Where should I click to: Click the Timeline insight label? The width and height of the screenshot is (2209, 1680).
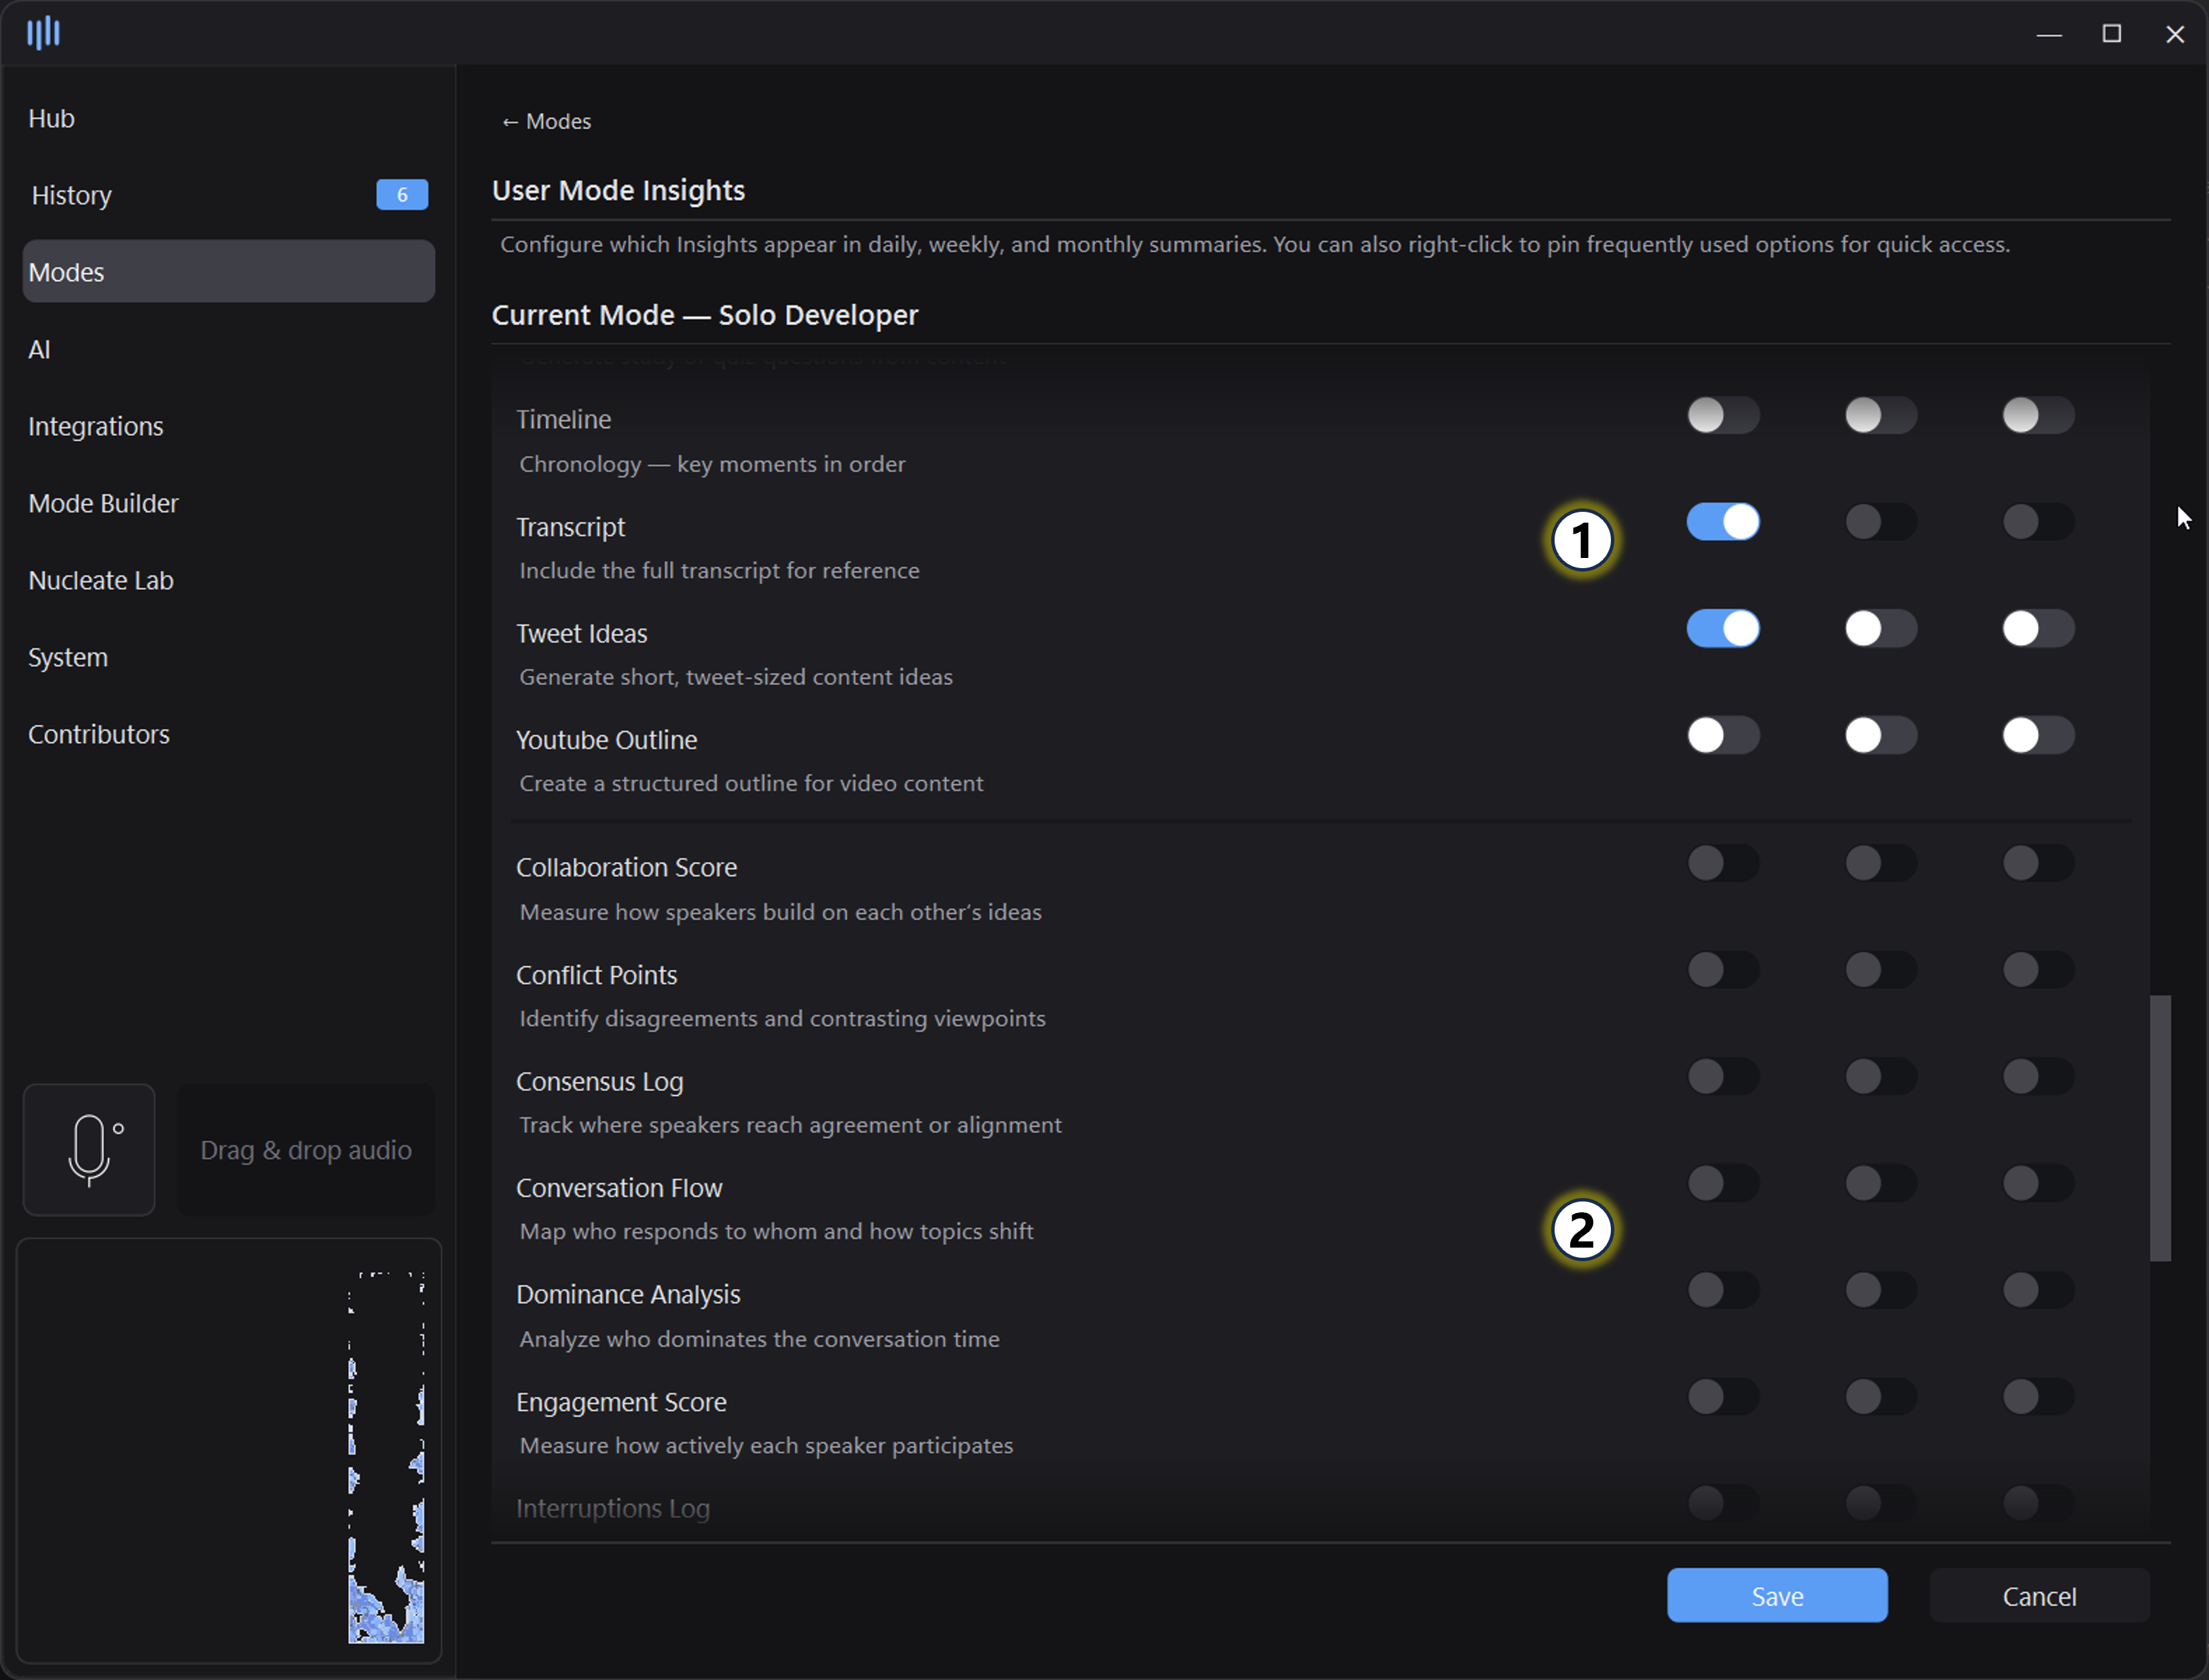(x=563, y=419)
